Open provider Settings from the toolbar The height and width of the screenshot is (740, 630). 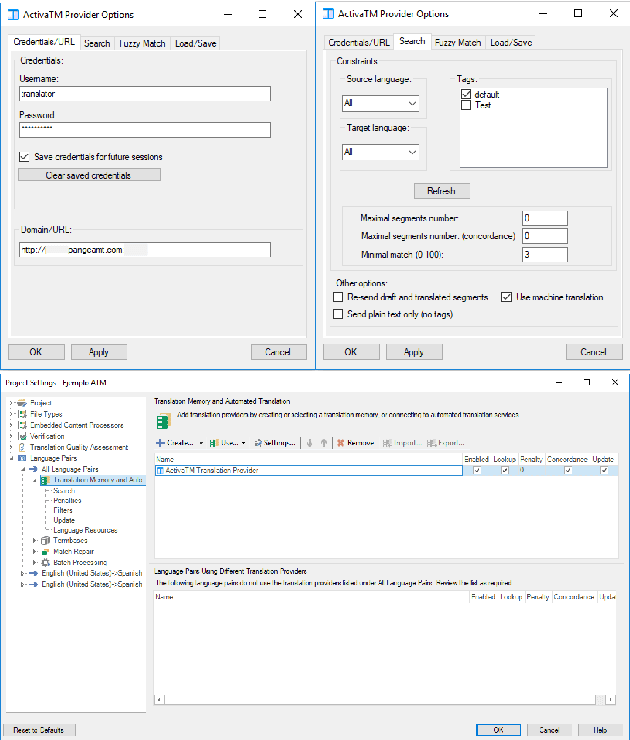[x=275, y=443]
